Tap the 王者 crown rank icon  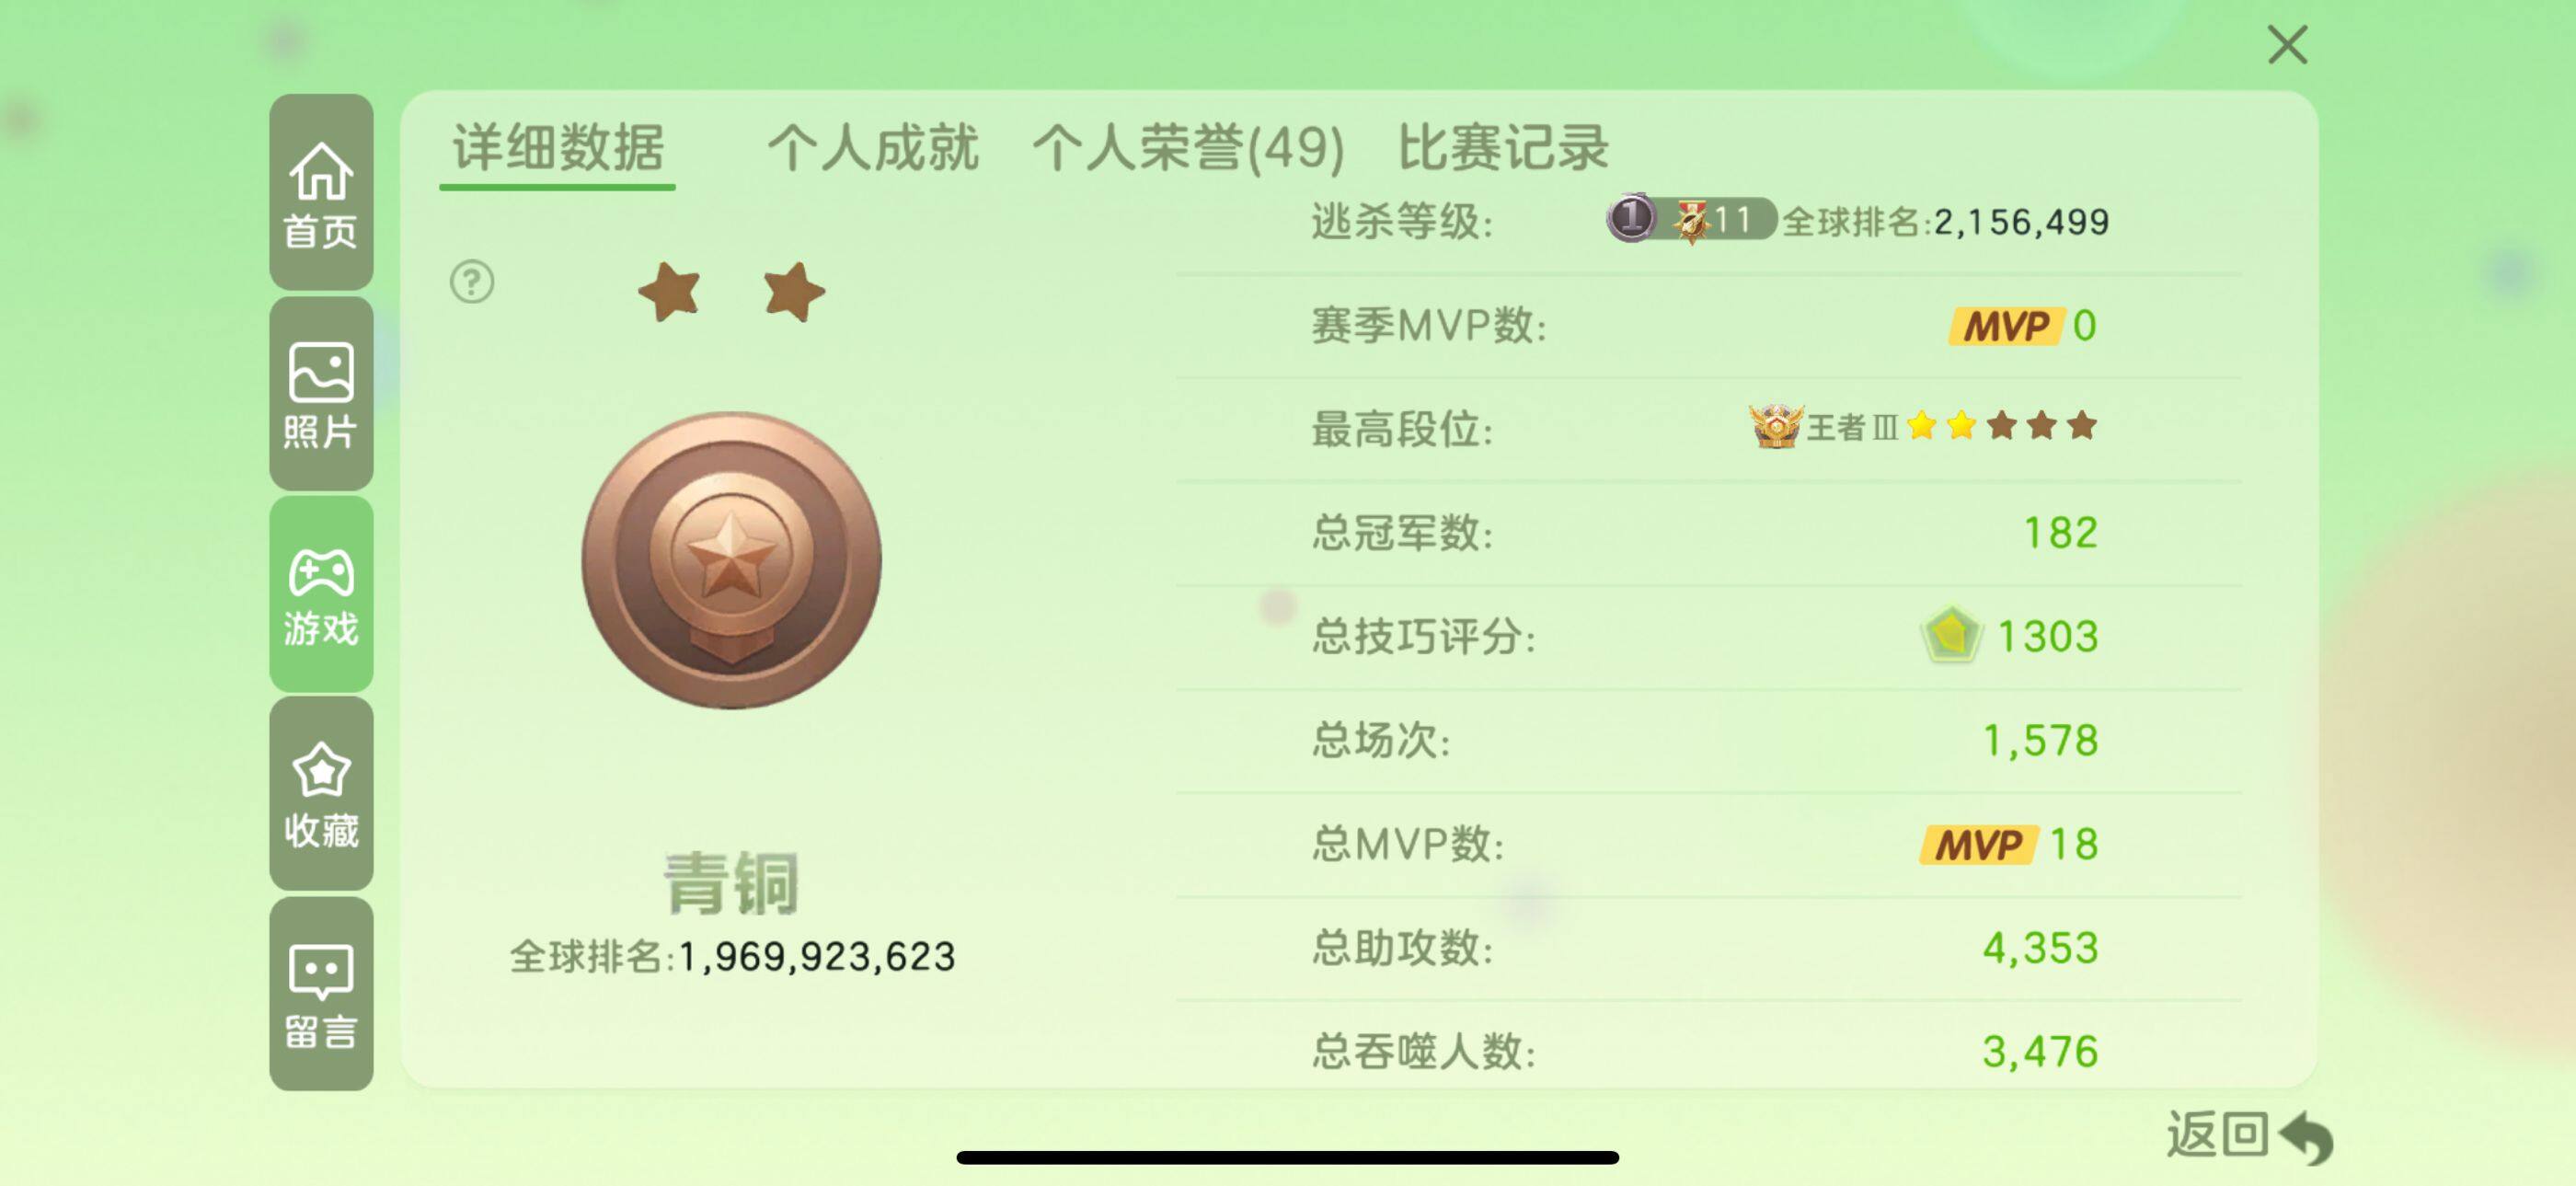point(1775,426)
